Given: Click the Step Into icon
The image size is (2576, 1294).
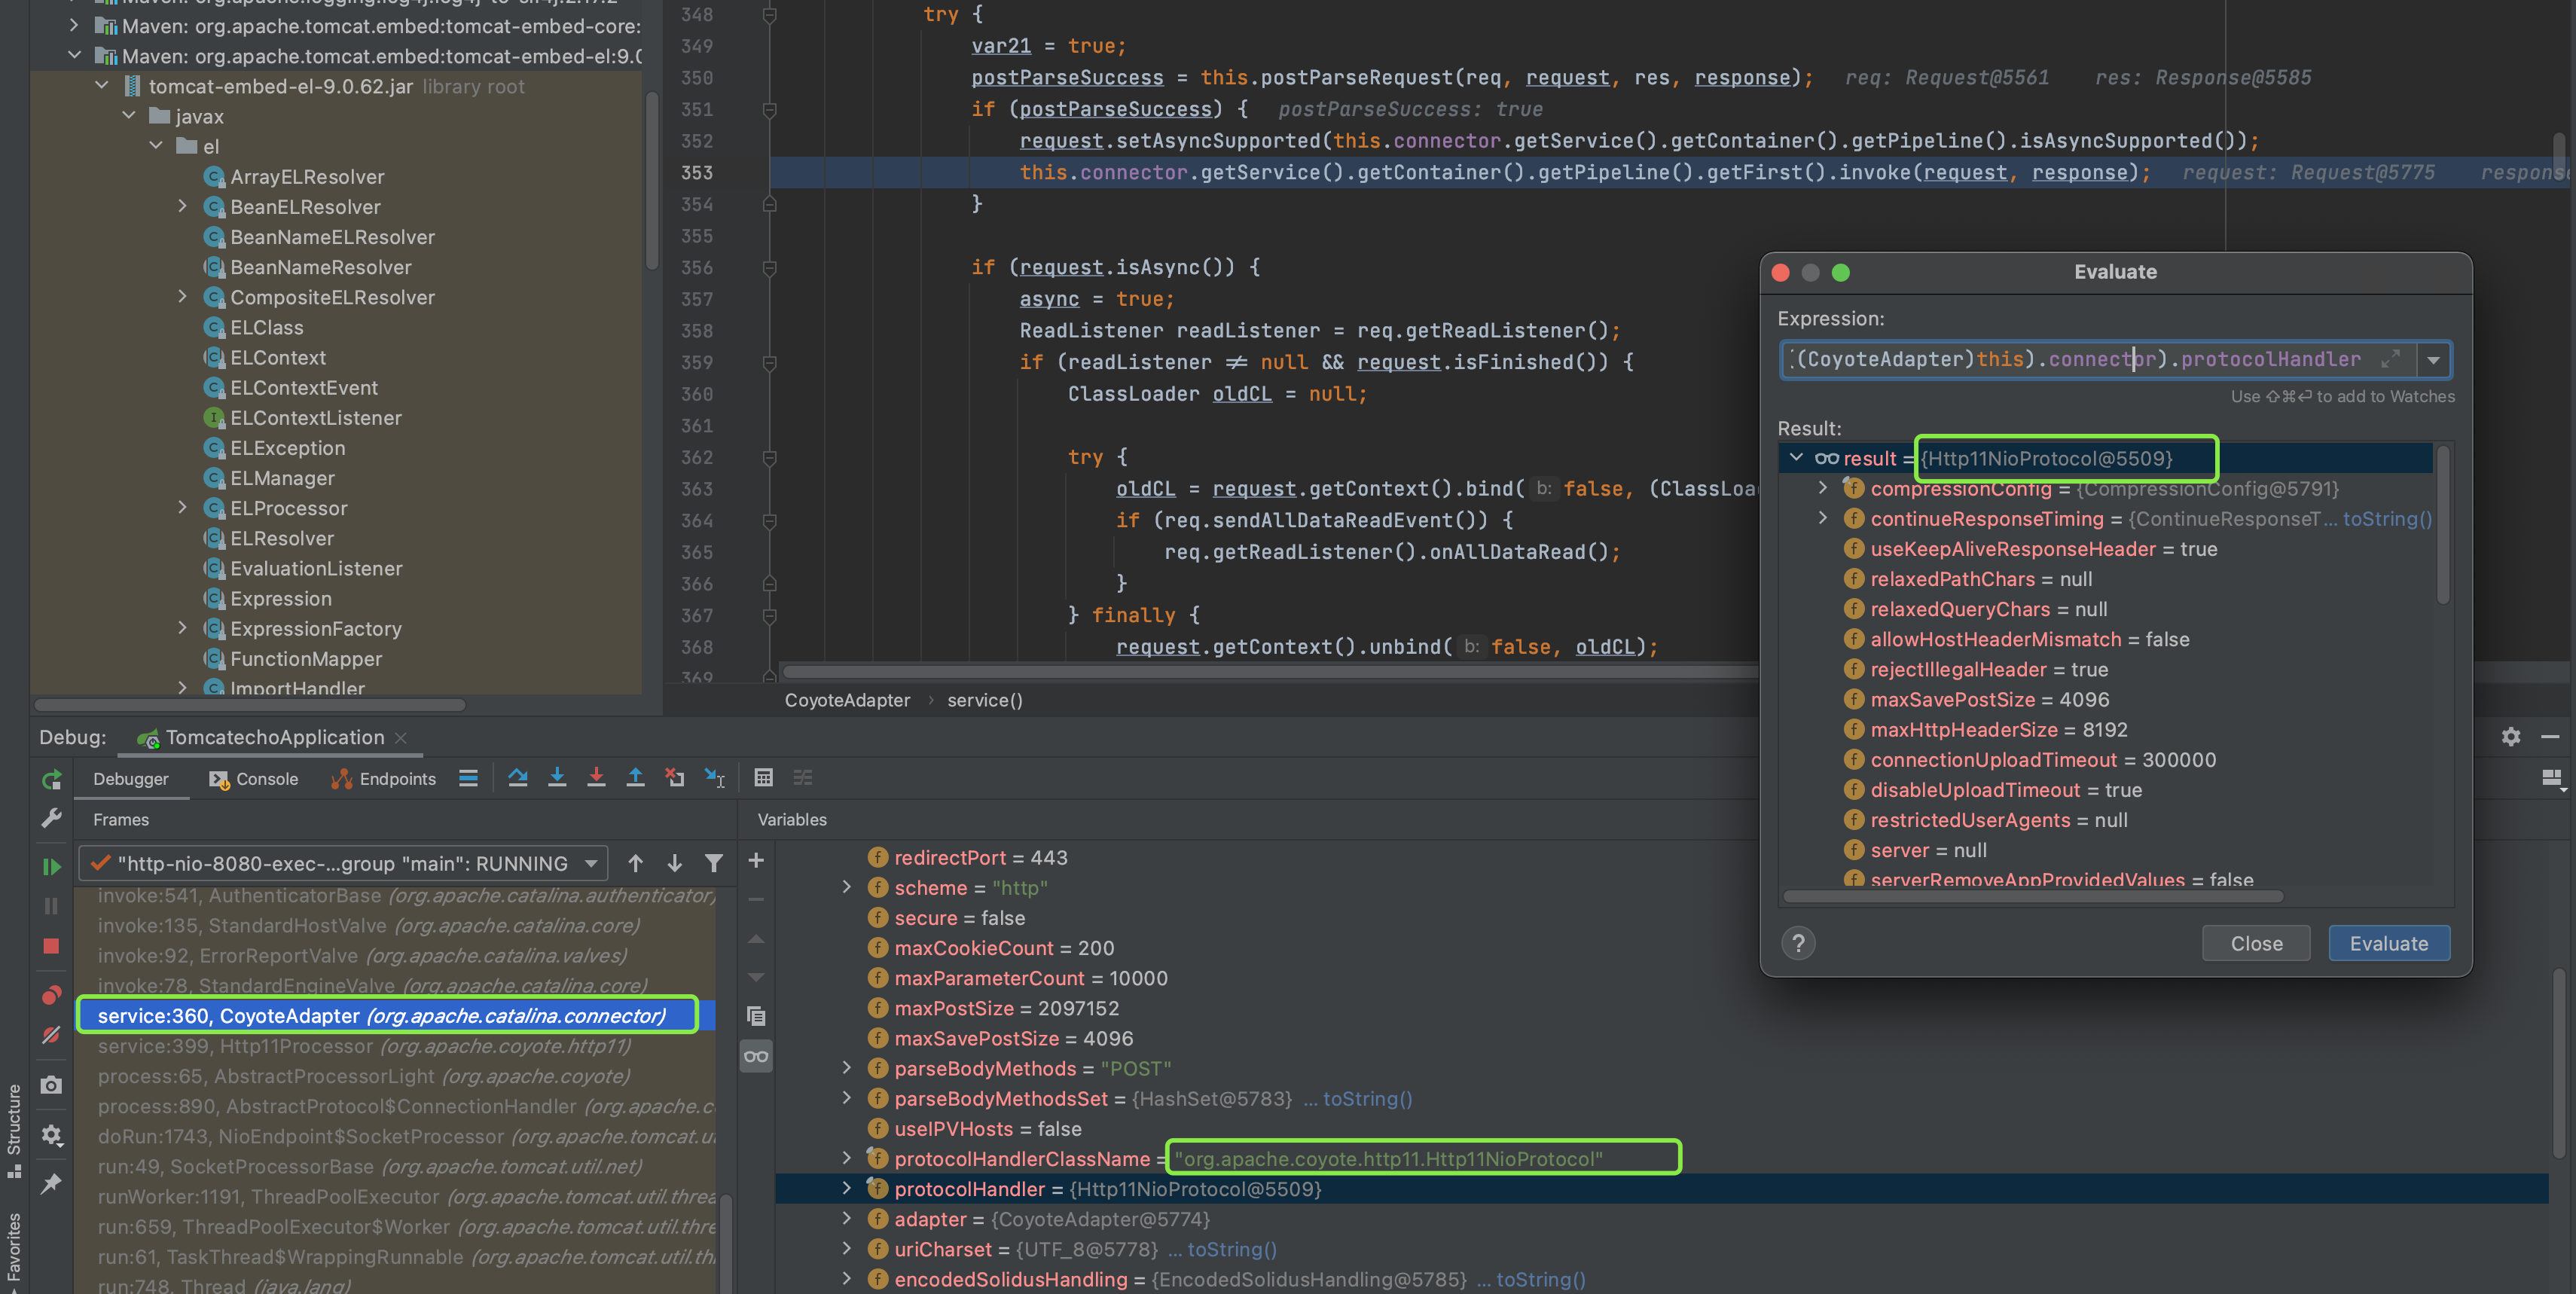Looking at the screenshot, I should pos(557,778).
